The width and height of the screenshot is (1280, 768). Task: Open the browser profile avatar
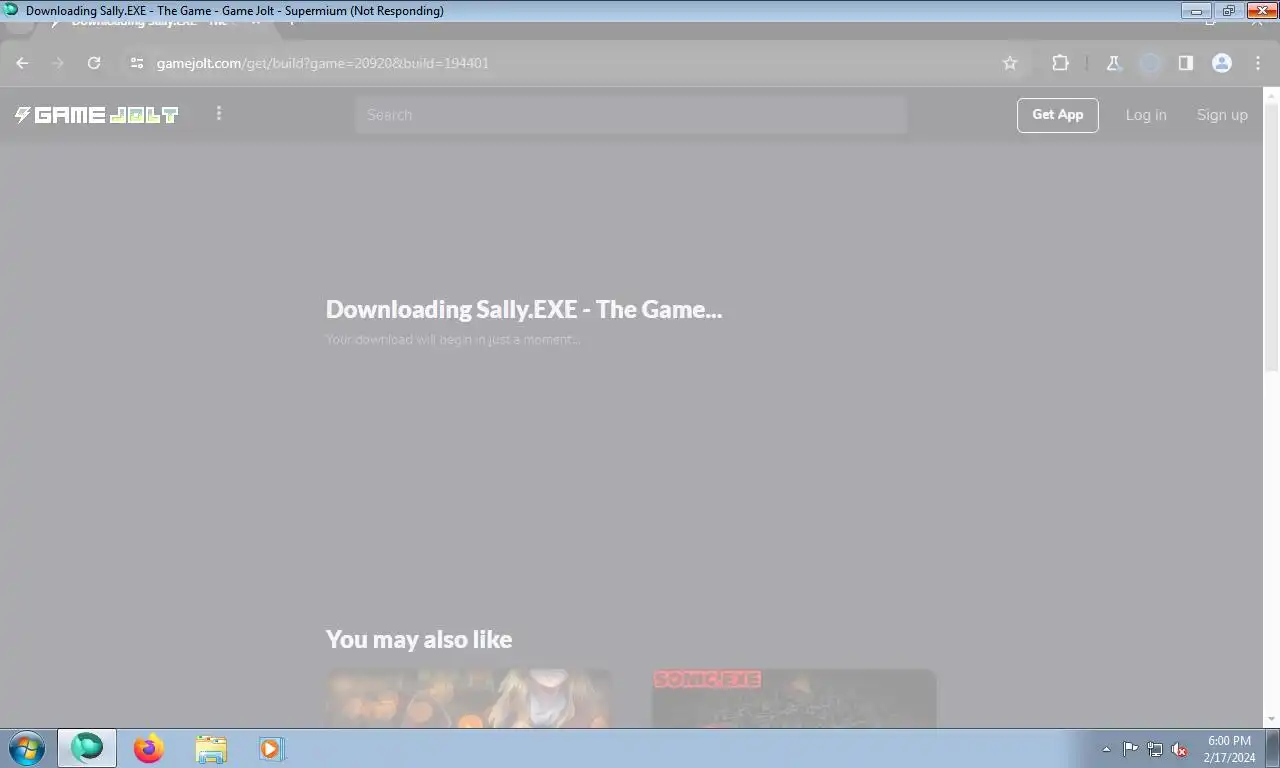tap(1222, 63)
